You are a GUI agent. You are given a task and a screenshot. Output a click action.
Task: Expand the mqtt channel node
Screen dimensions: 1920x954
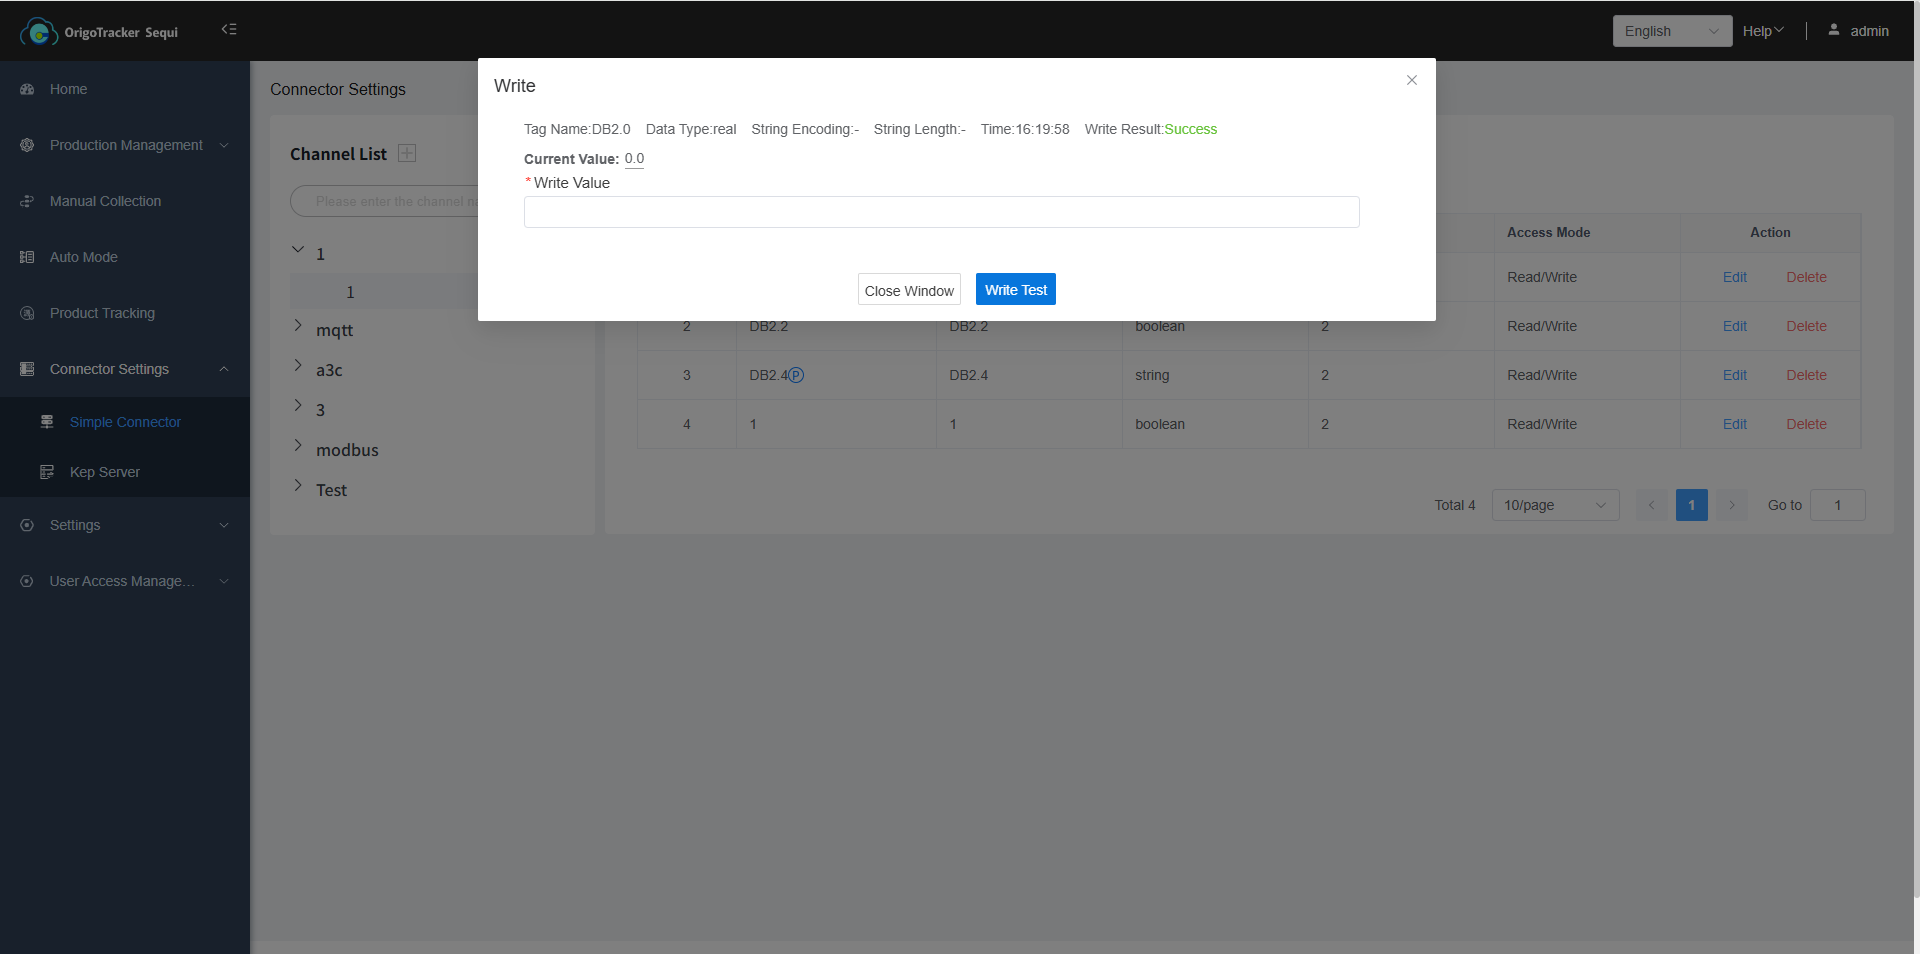click(x=298, y=326)
